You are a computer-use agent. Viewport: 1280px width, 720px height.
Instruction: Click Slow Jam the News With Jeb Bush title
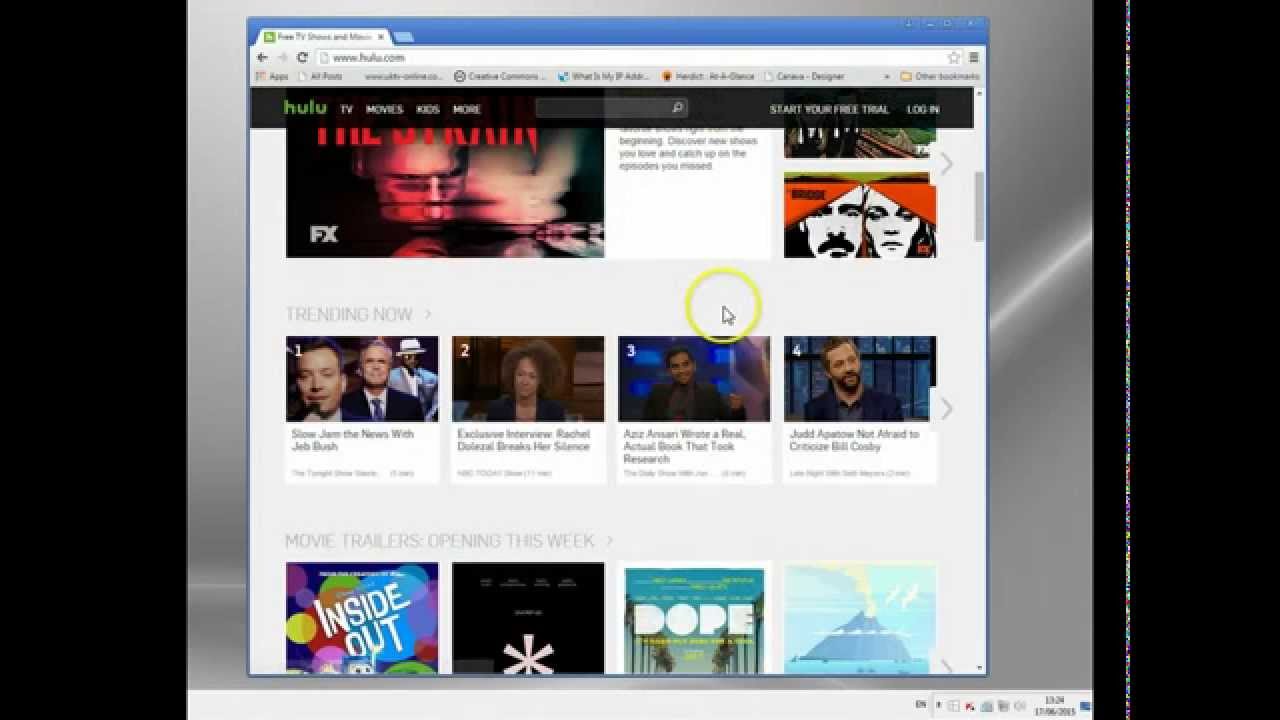352,441
